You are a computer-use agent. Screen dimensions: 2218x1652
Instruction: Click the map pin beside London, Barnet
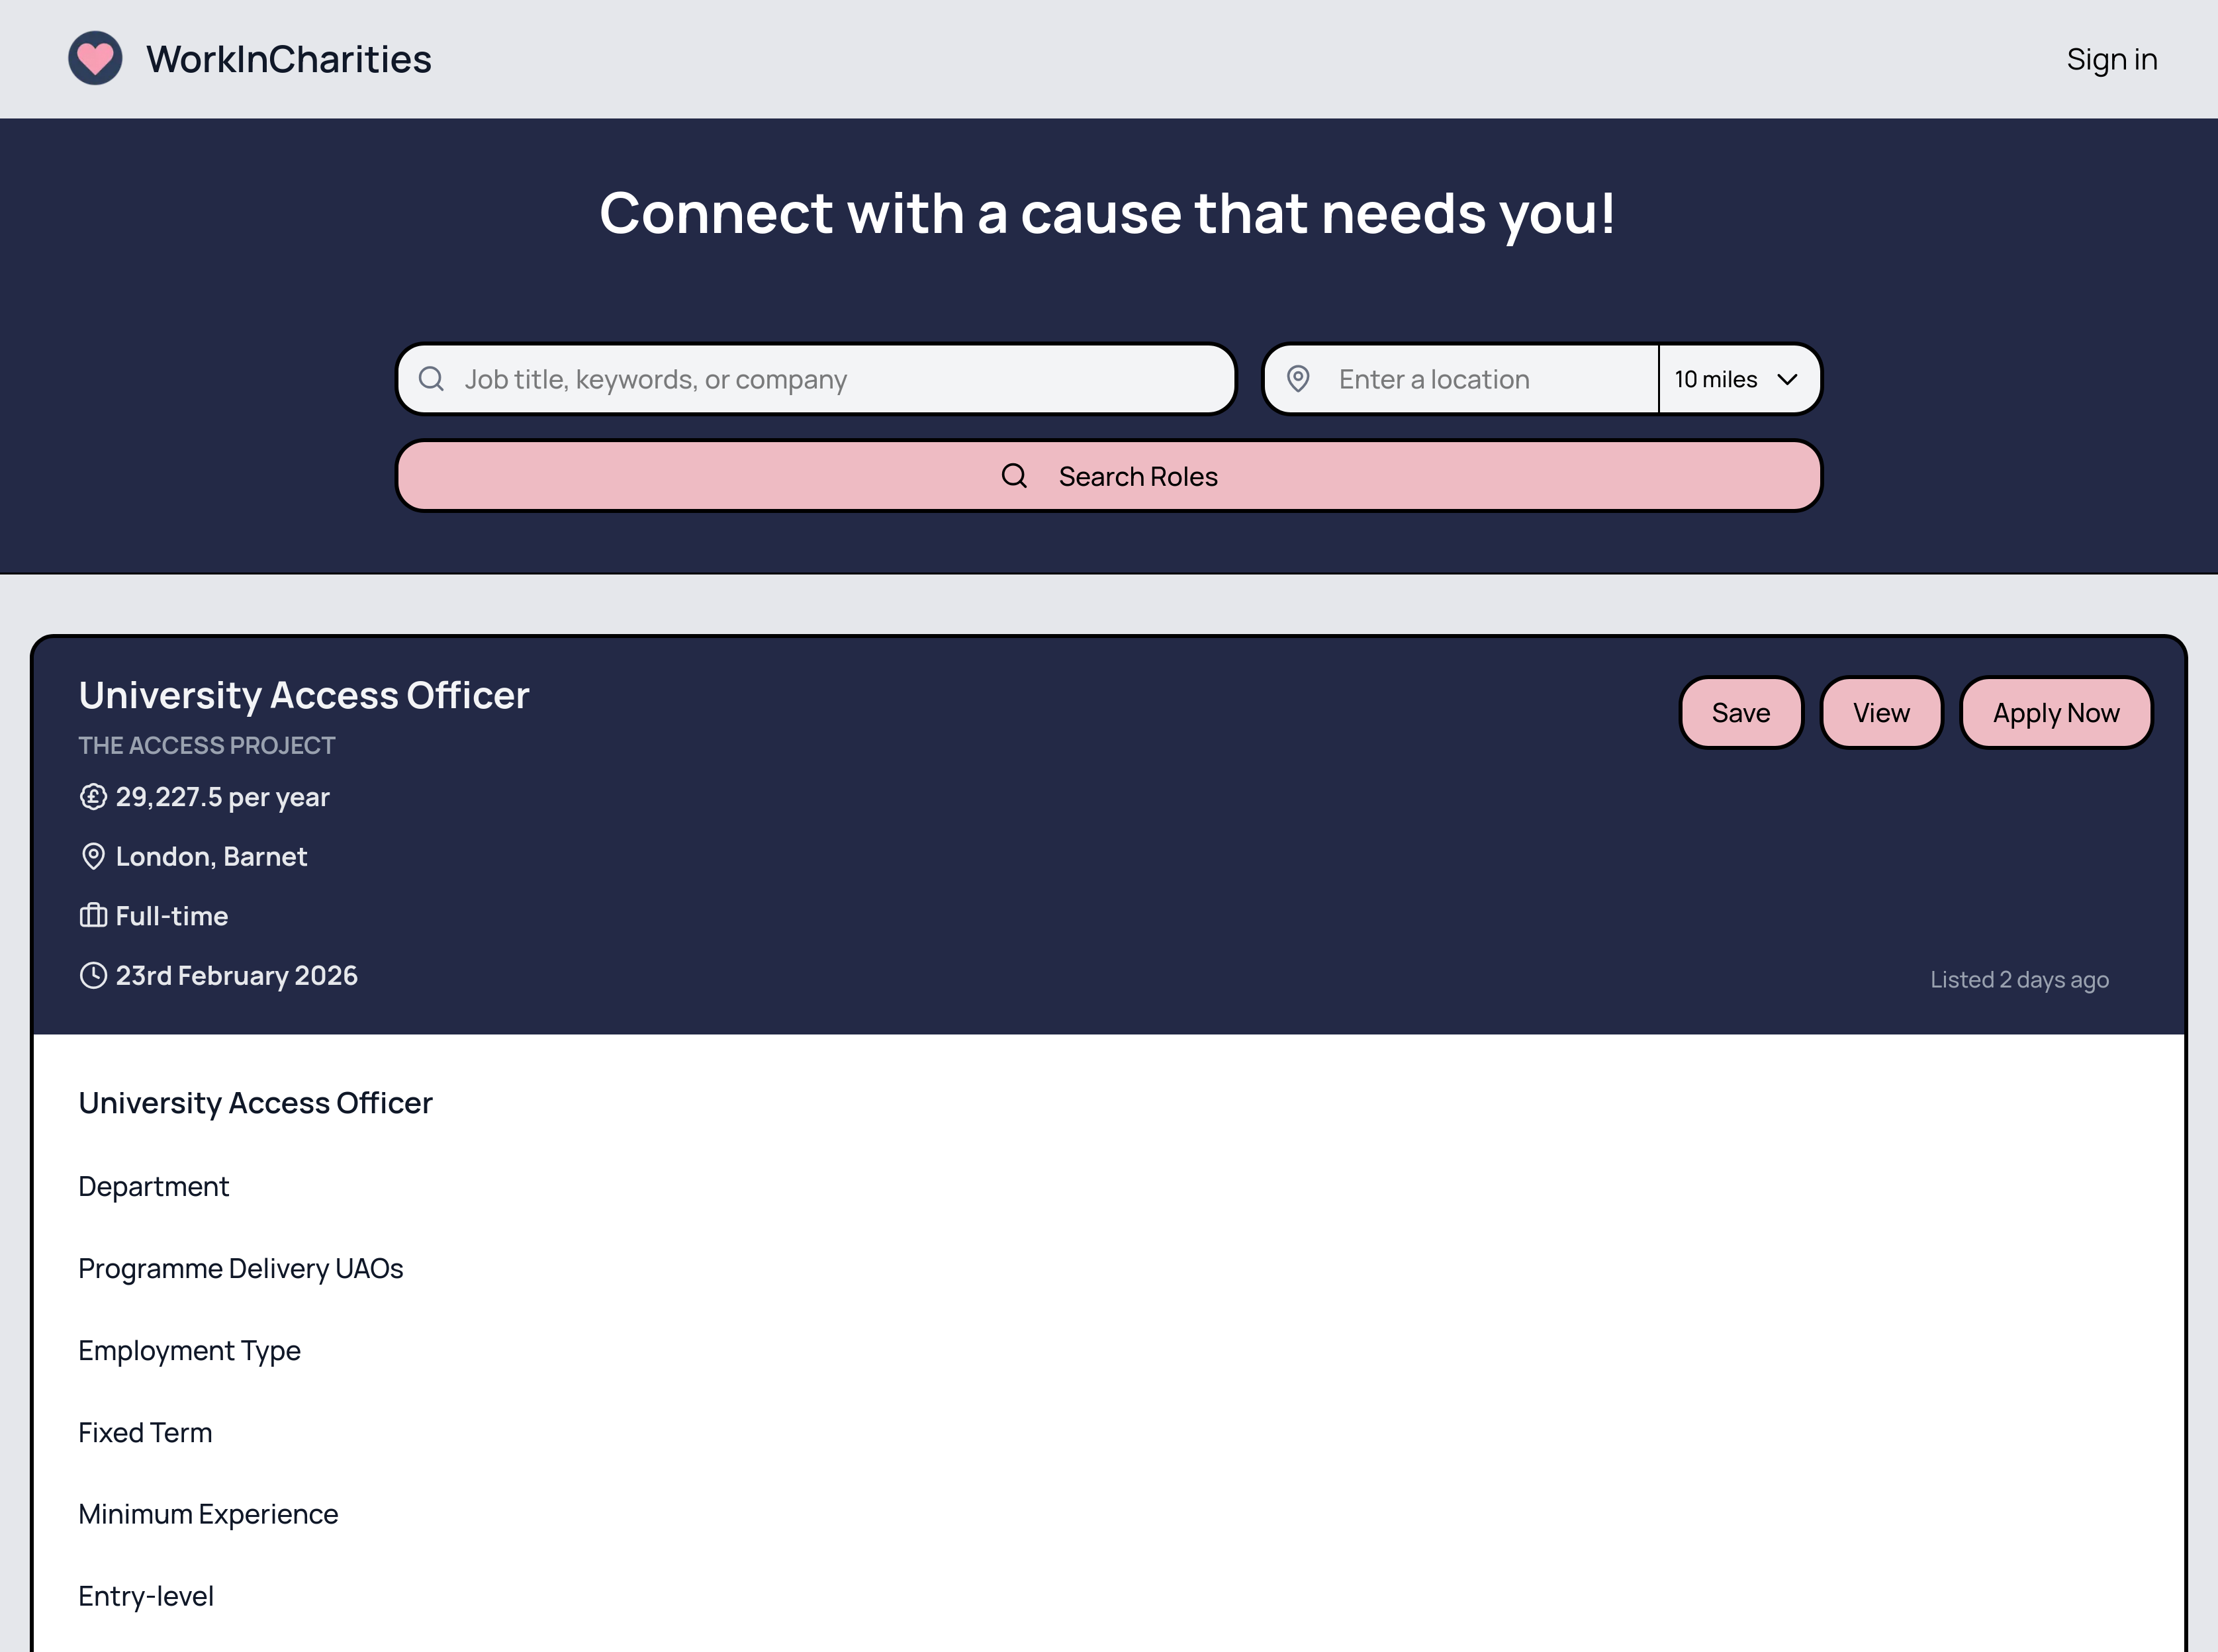[x=93, y=856]
